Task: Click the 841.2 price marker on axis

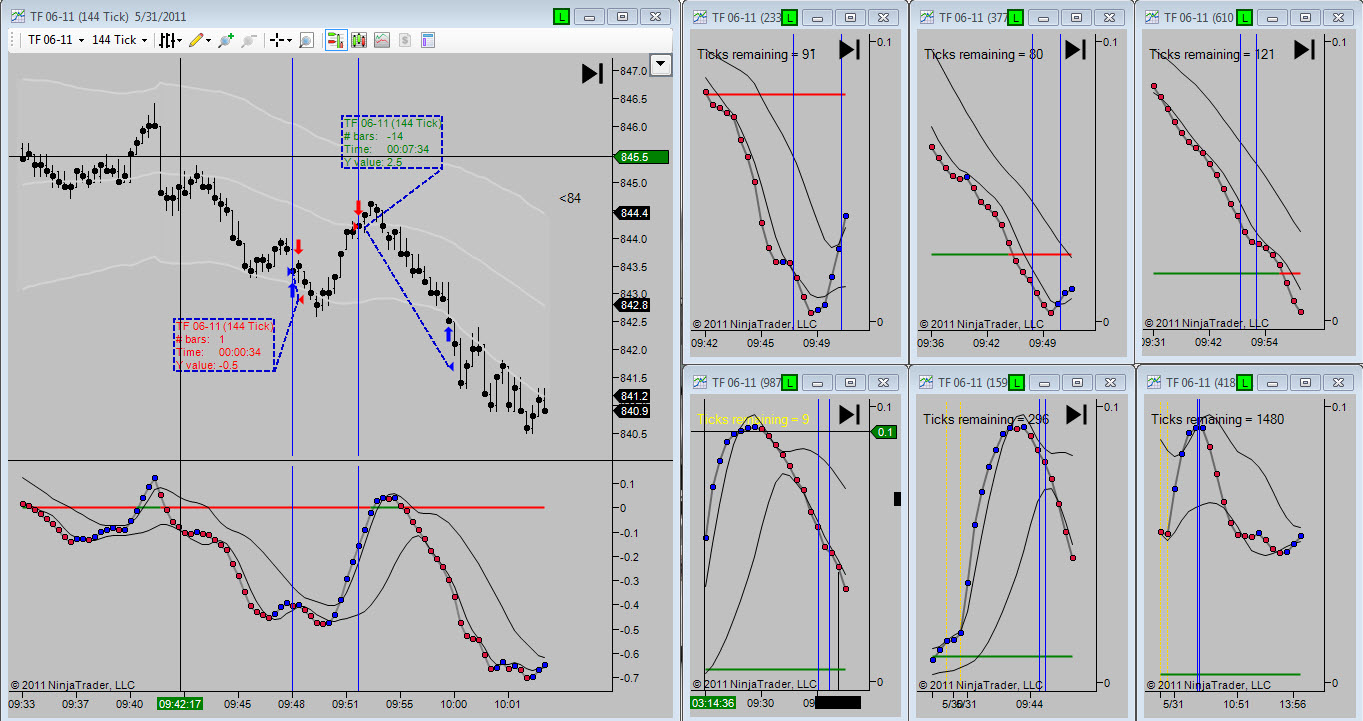Action: (634, 396)
